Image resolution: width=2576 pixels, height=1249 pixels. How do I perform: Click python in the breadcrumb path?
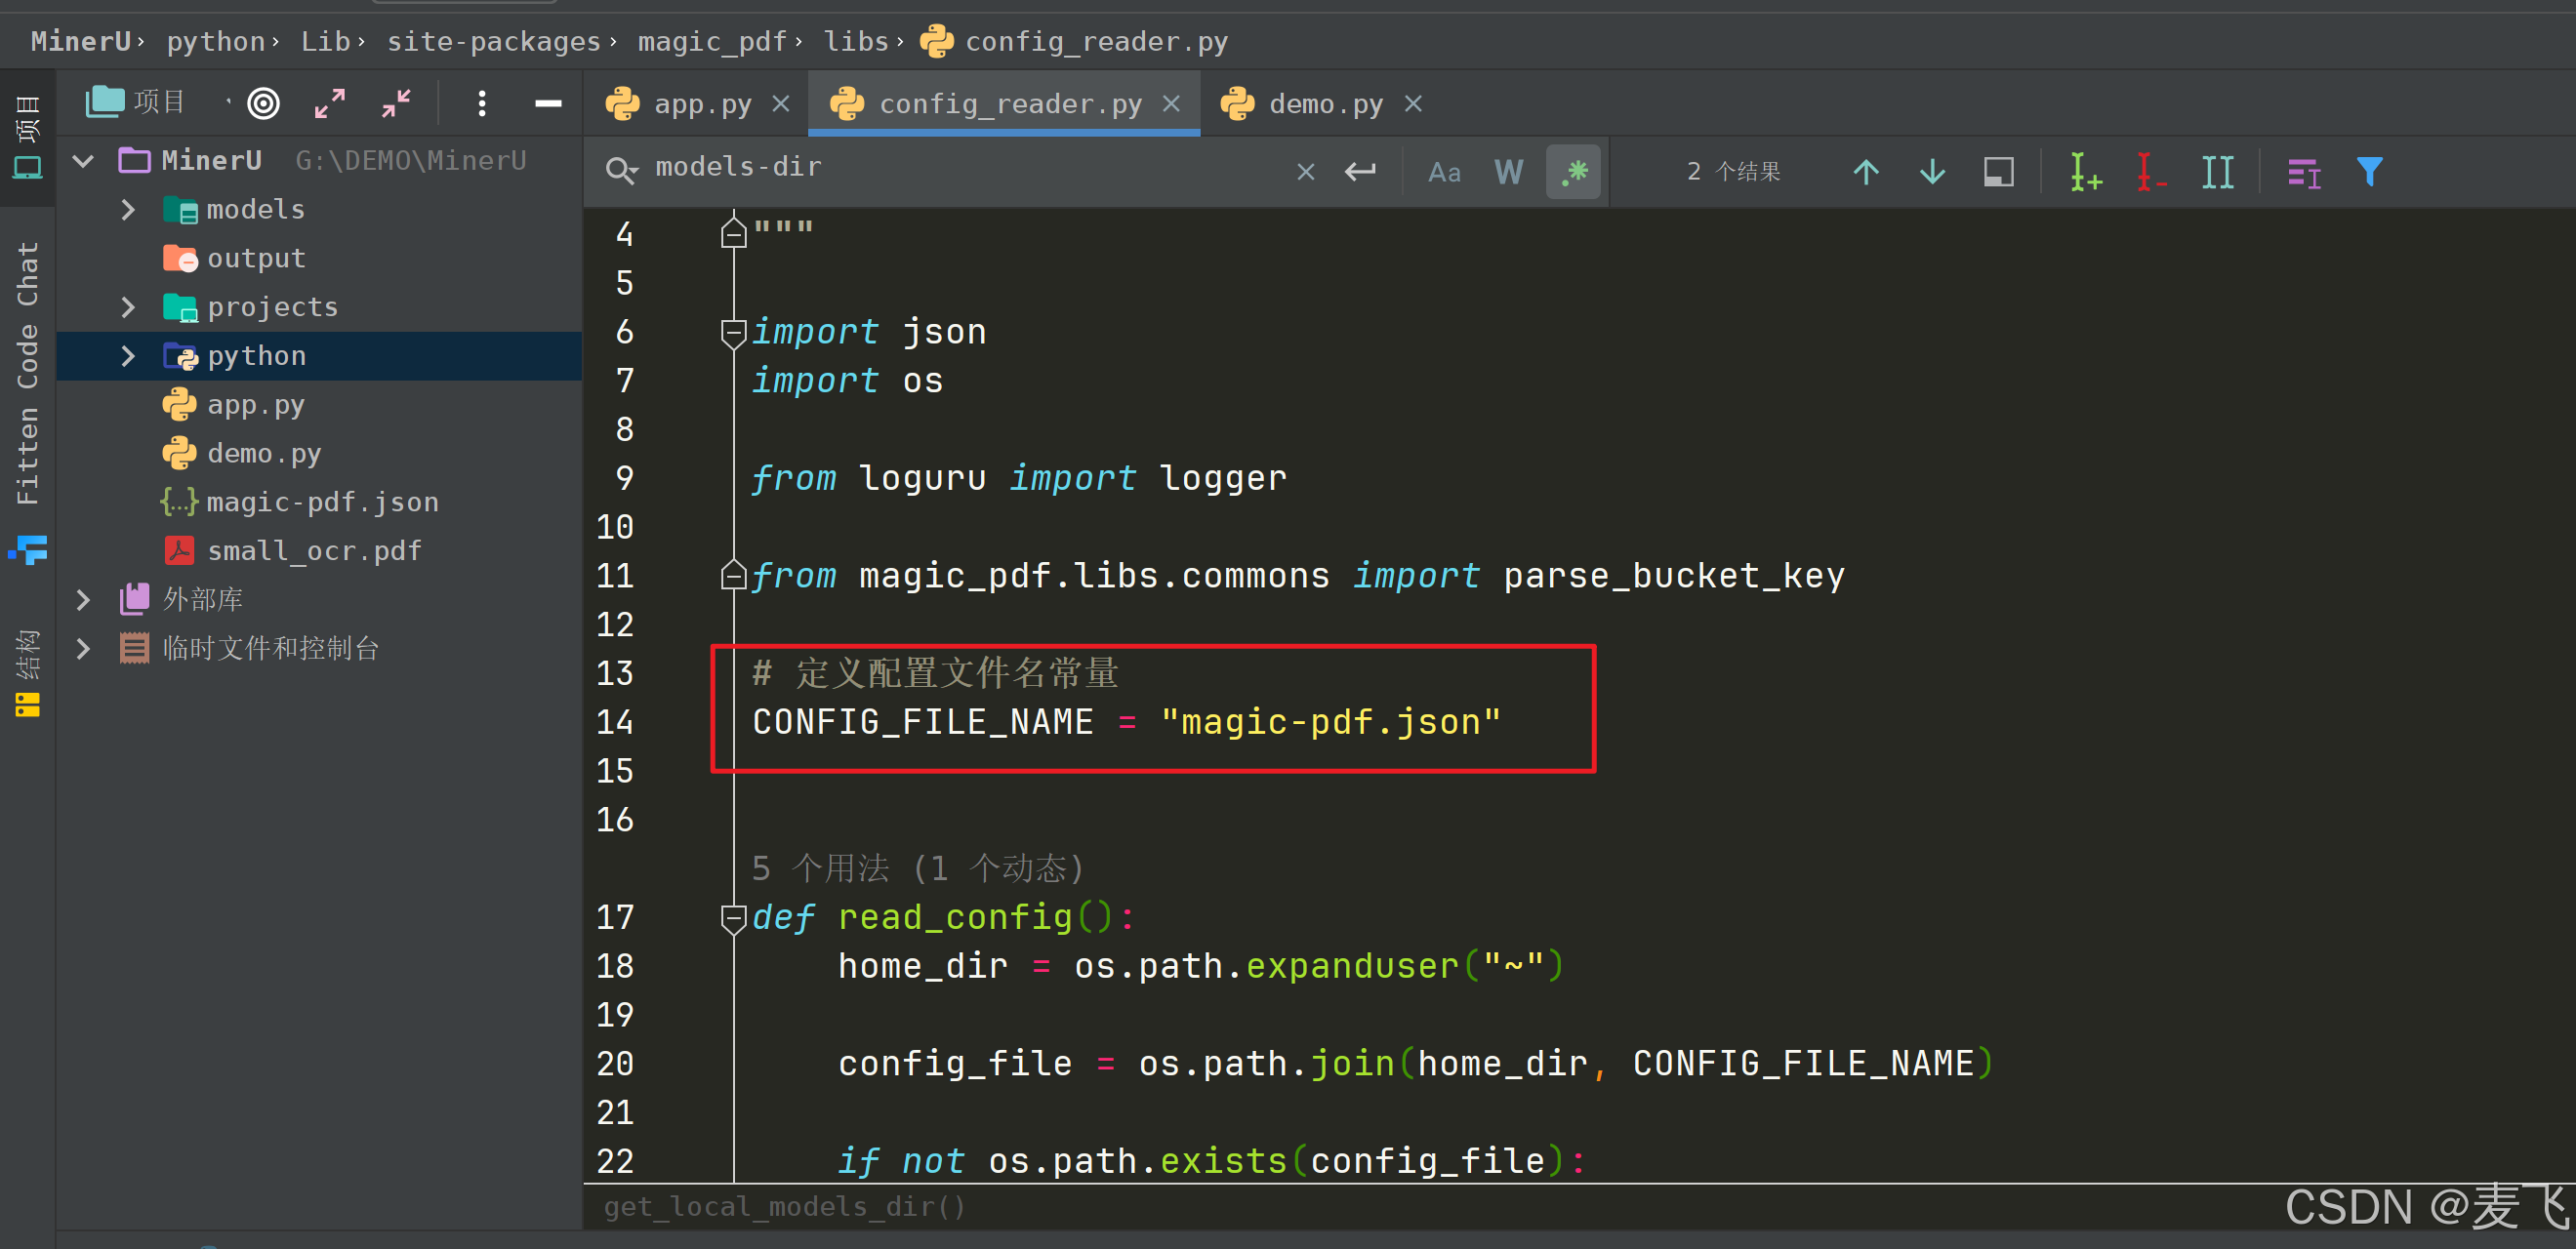click(216, 41)
